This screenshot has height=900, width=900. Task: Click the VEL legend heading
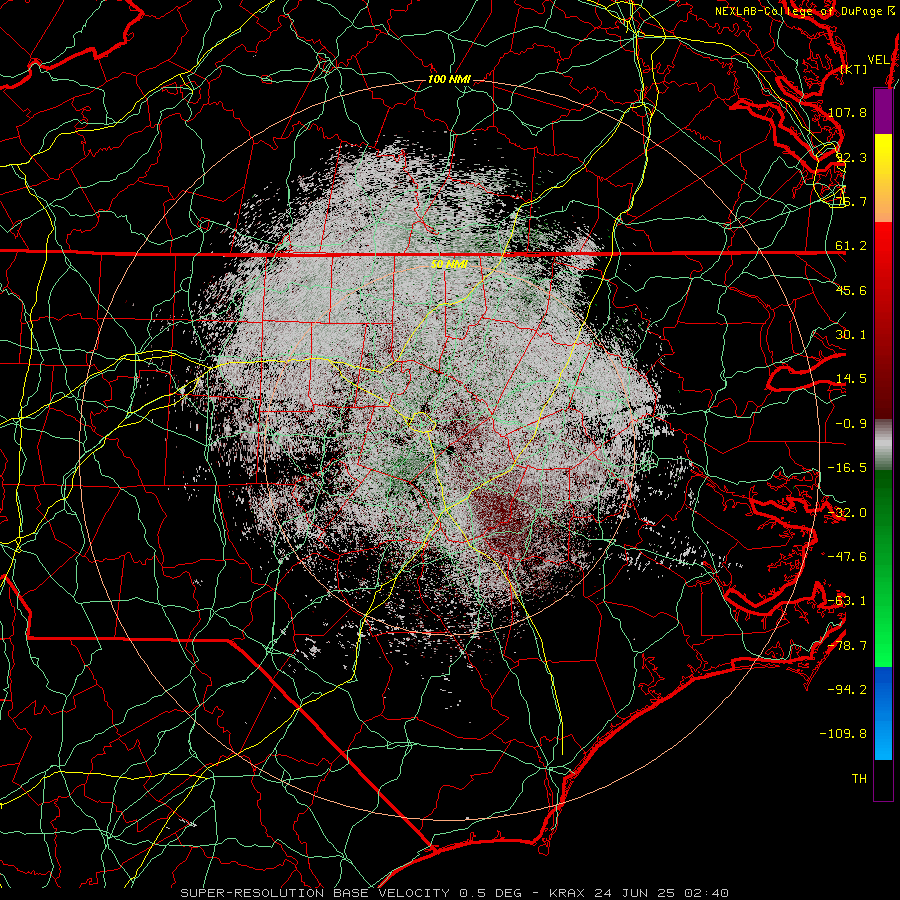coord(879,60)
